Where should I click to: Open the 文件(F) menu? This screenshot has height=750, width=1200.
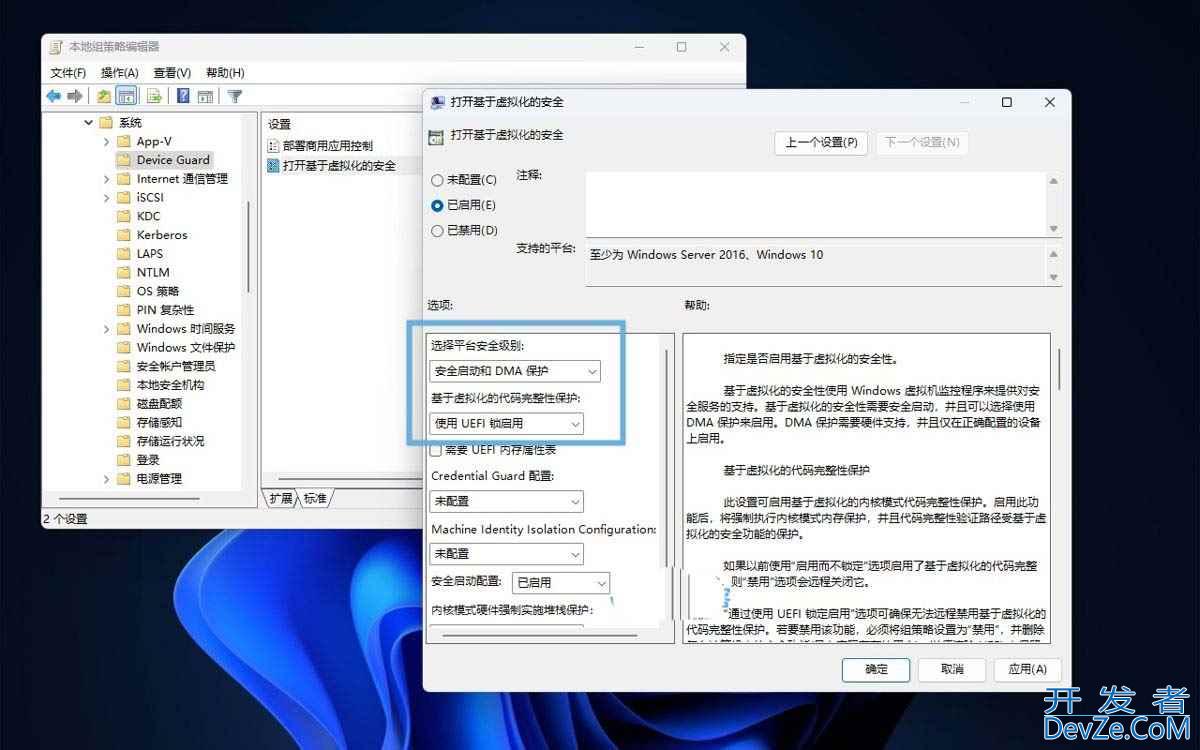pyautogui.click(x=68, y=73)
